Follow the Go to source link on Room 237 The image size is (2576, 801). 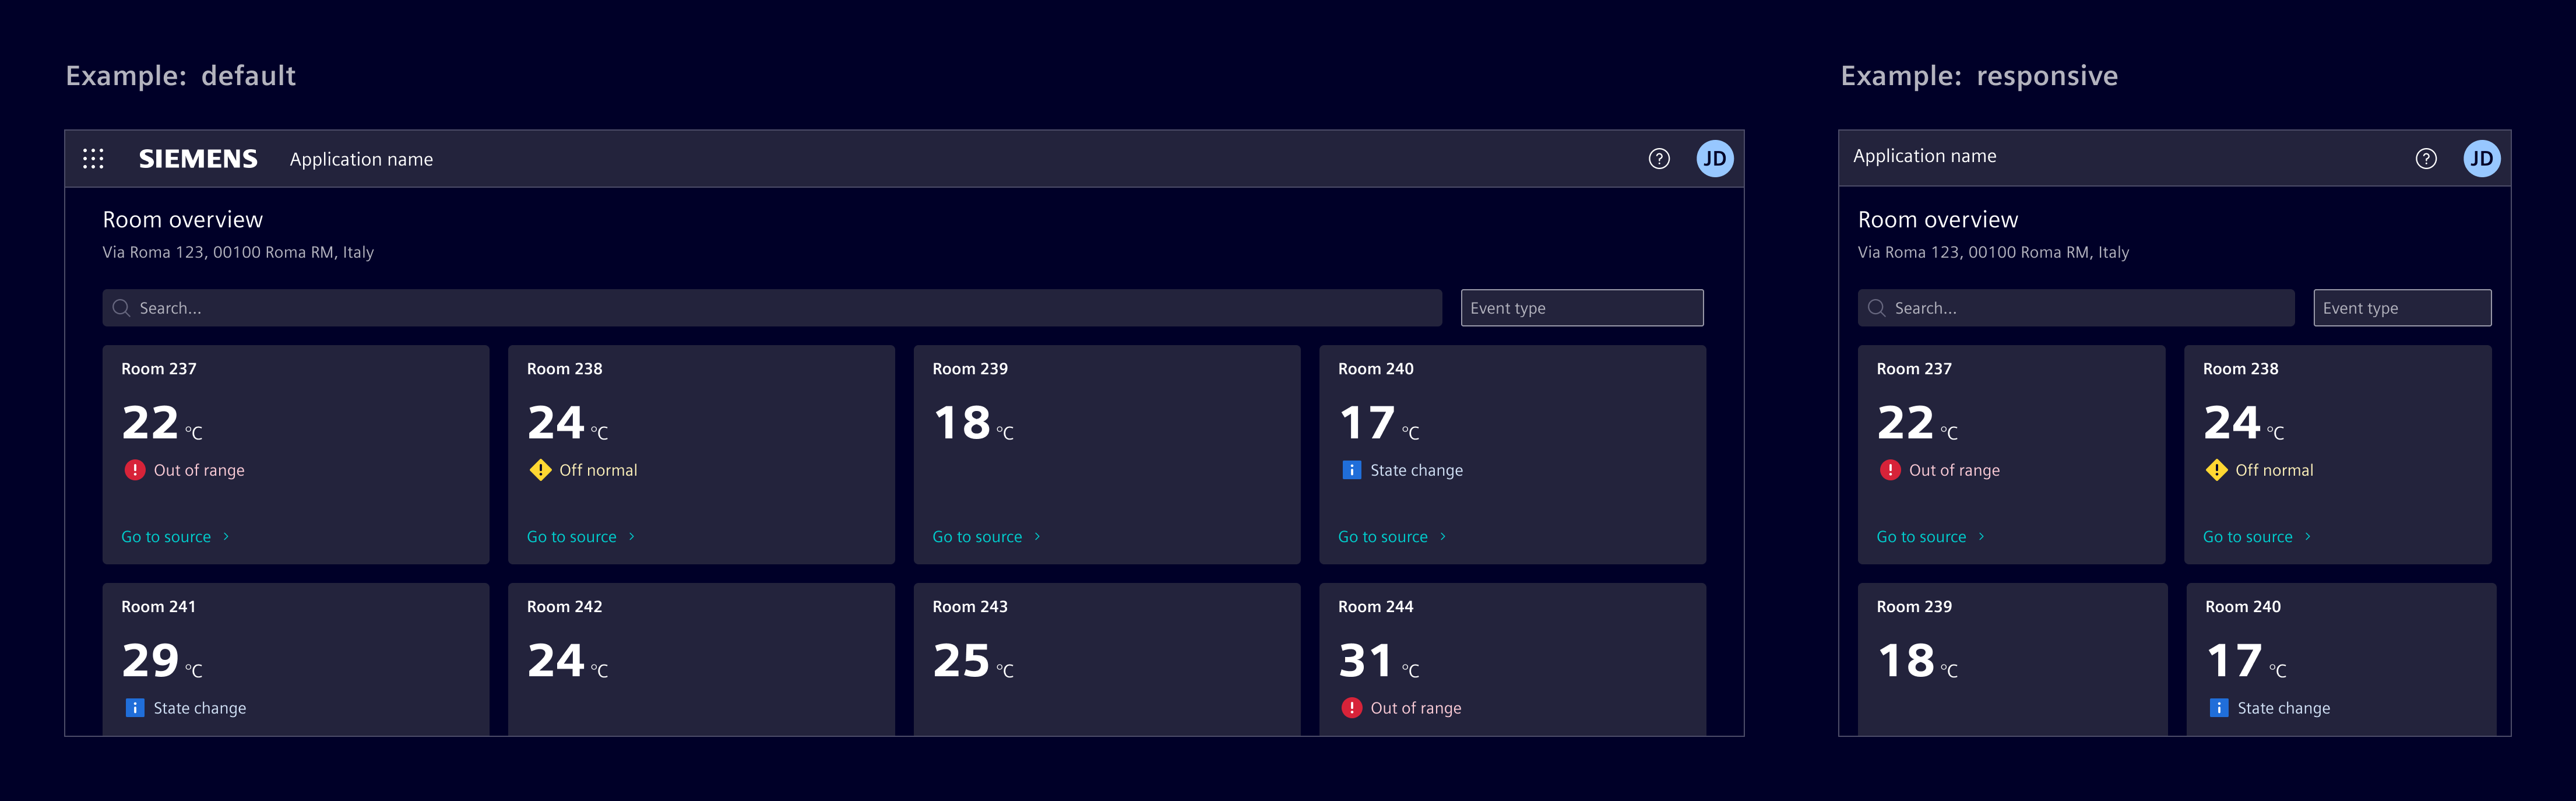(166, 536)
